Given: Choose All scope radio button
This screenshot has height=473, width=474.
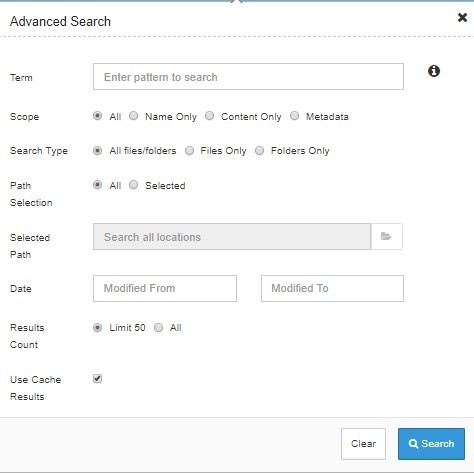Looking at the screenshot, I should pyautogui.click(x=97, y=116).
